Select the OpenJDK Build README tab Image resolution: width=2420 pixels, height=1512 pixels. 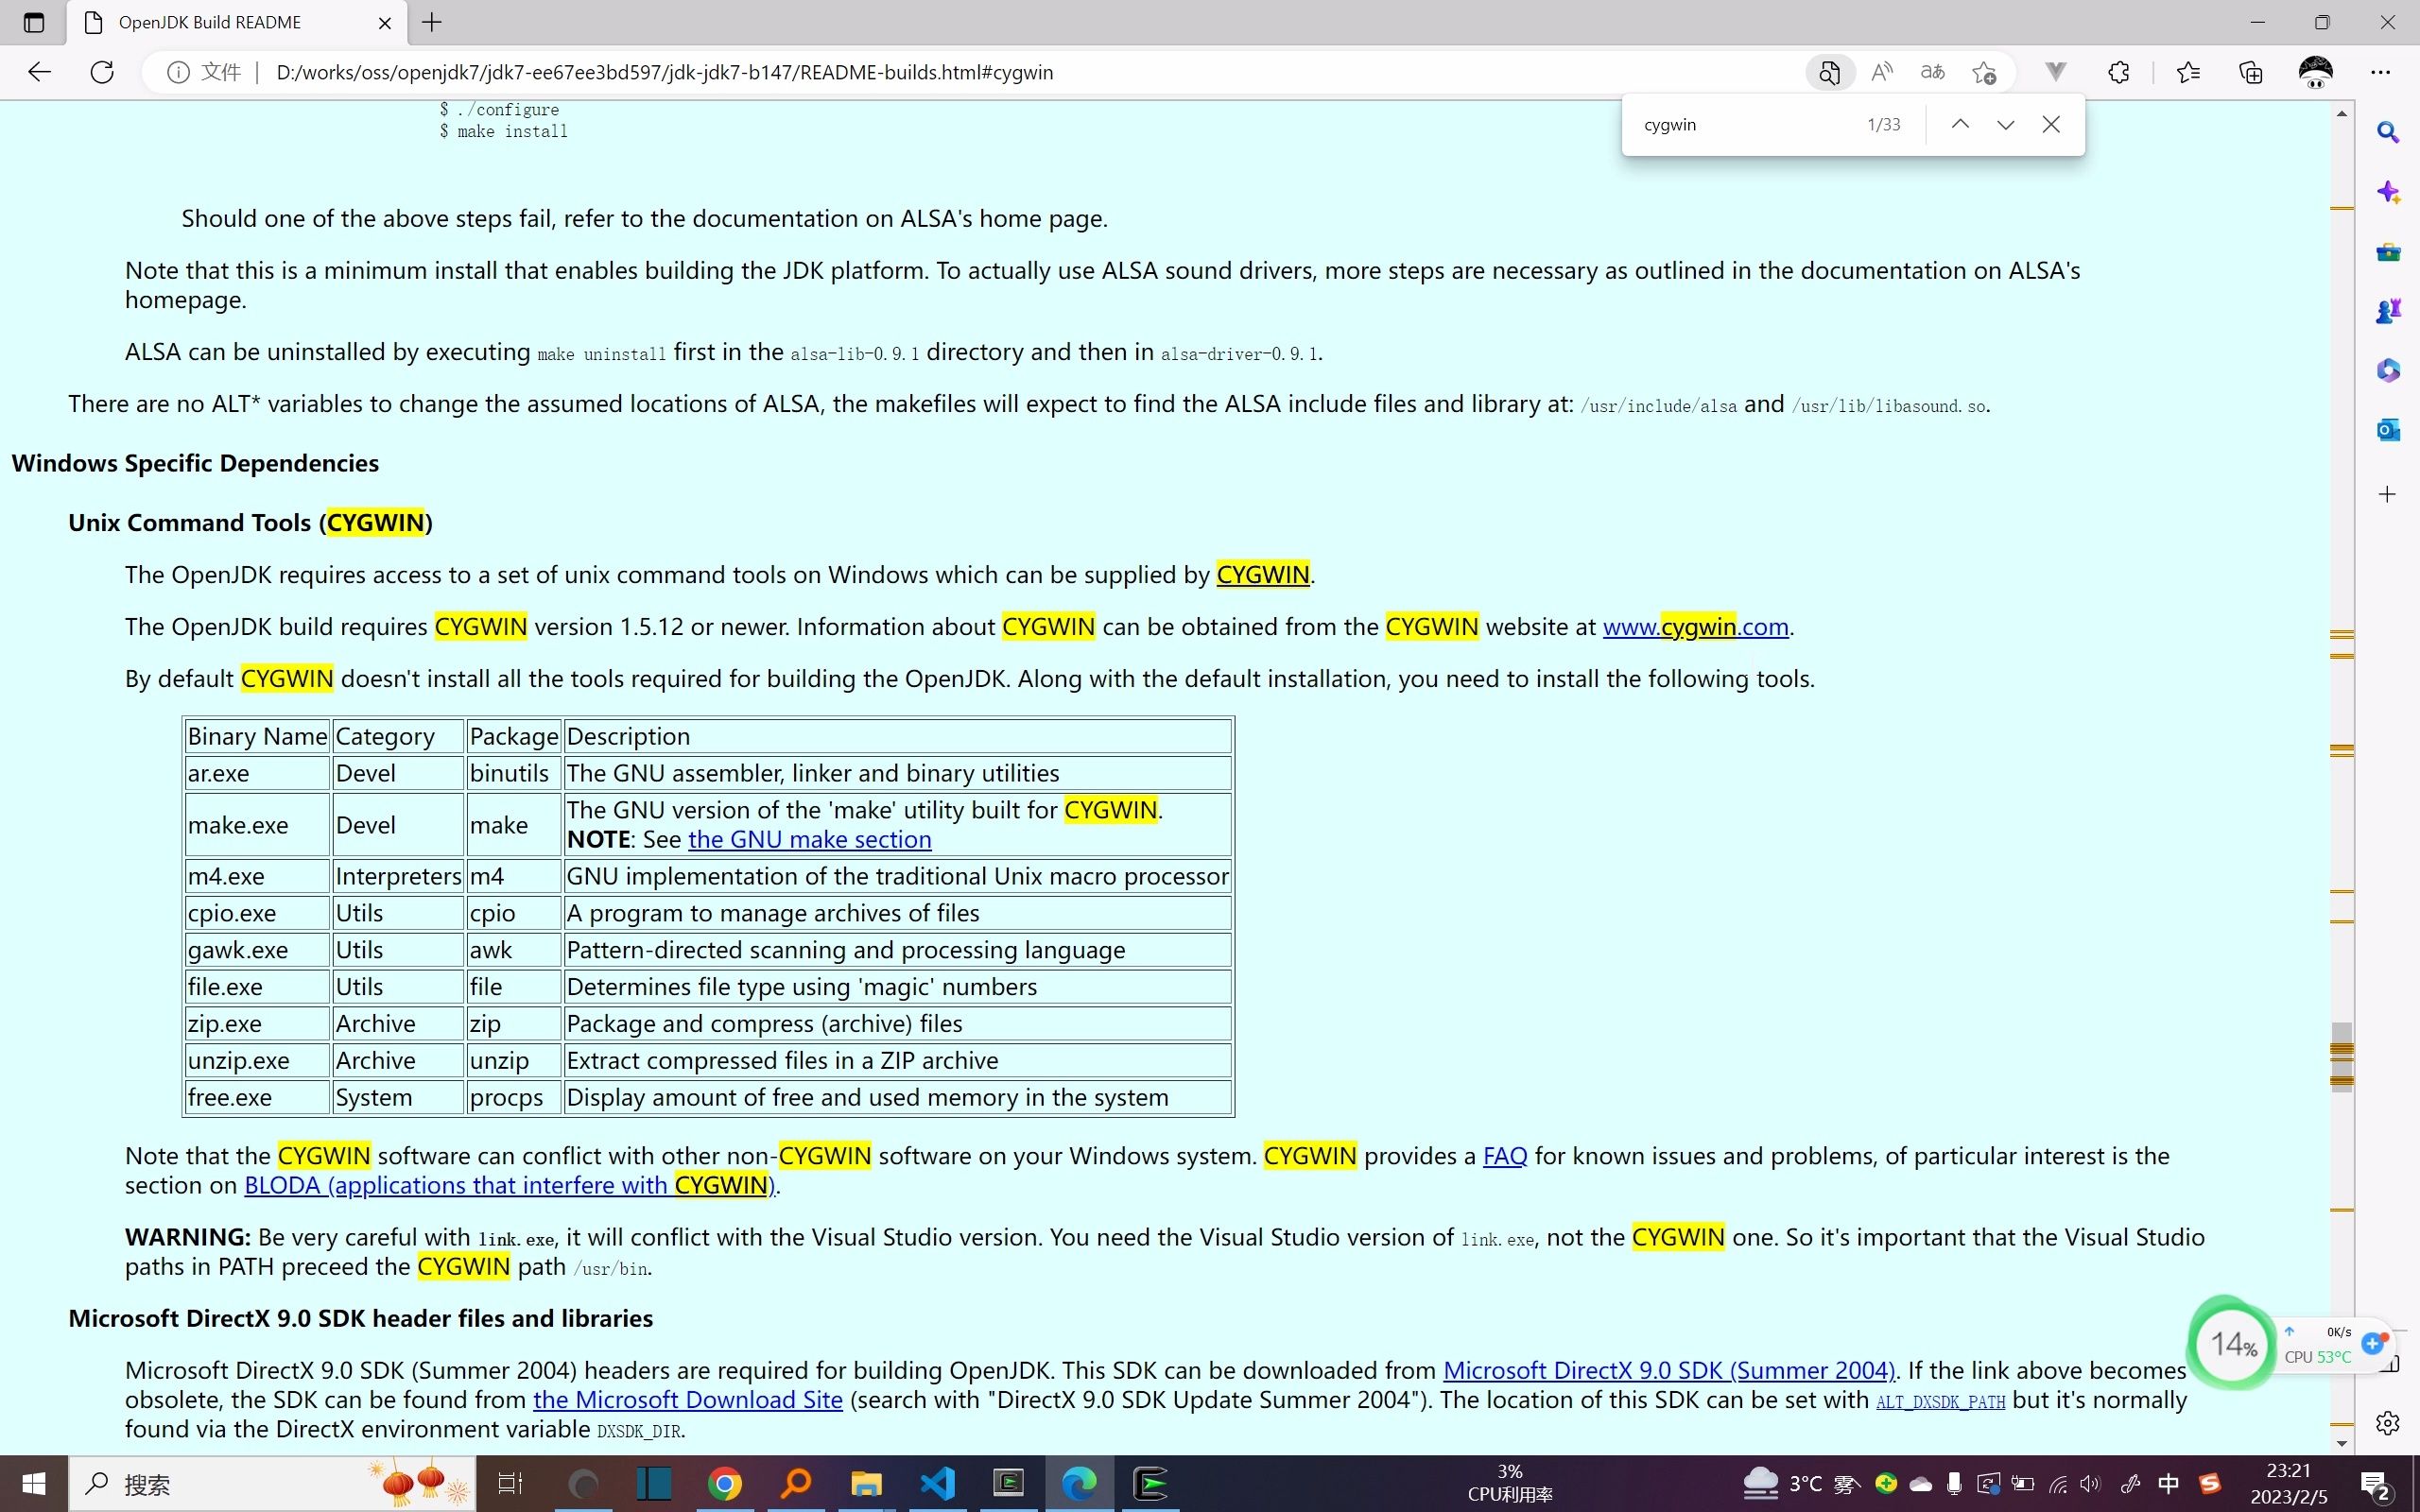tap(237, 23)
